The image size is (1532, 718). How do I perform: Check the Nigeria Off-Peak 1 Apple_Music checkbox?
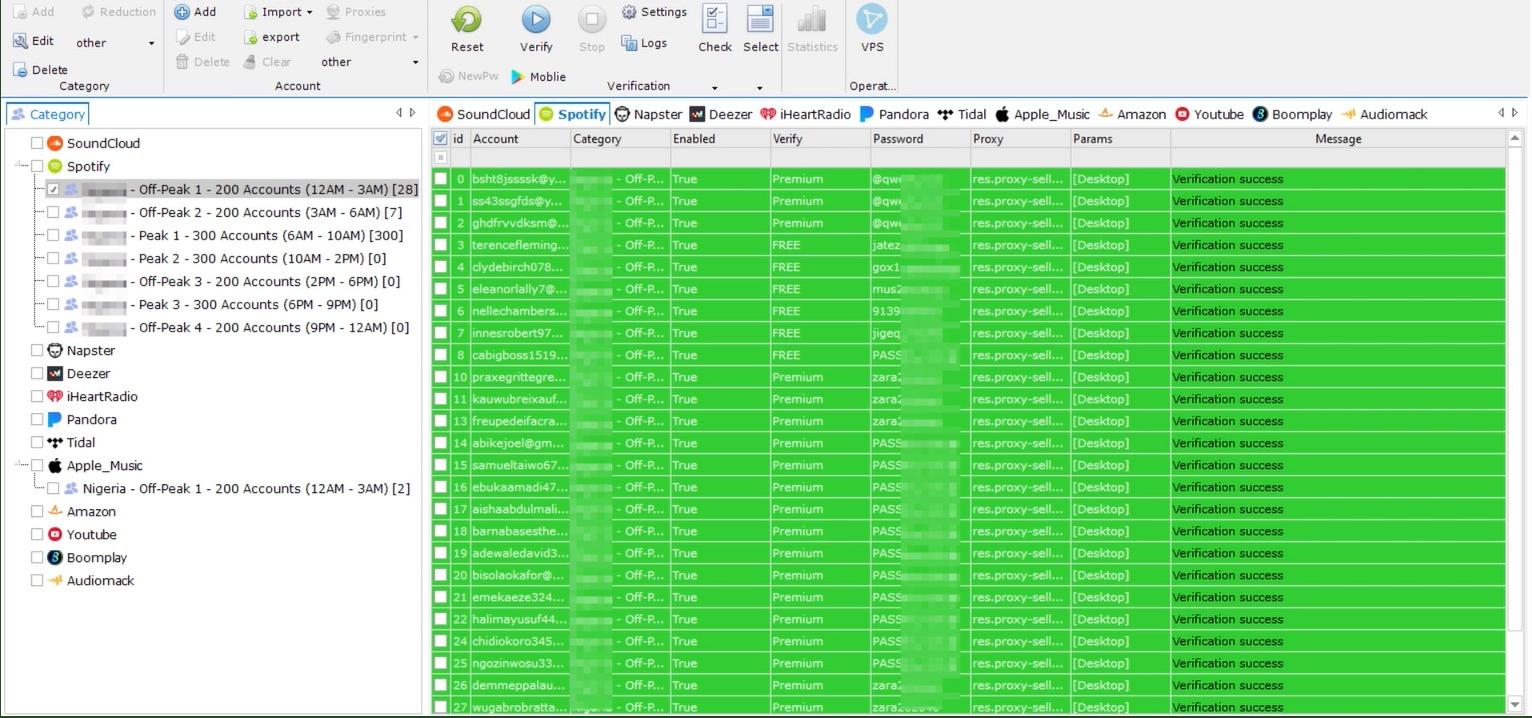tap(53, 489)
